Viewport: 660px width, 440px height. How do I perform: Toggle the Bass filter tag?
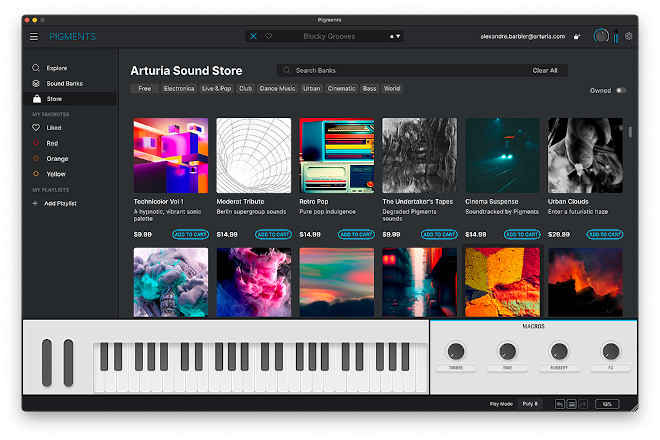[x=370, y=88]
